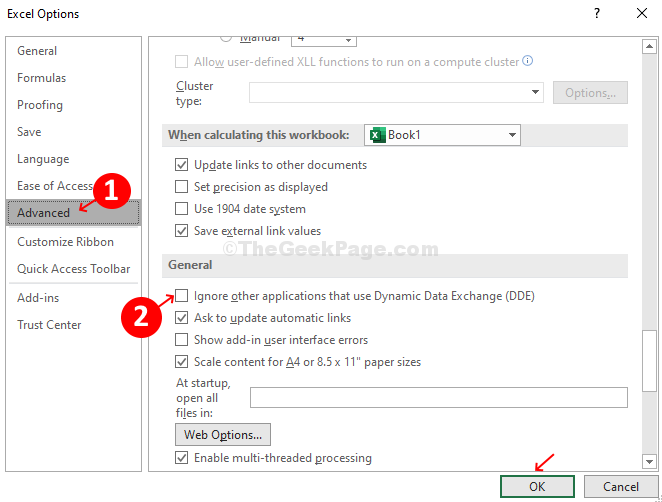The height and width of the screenshot is (502, 662).
Task: Click the At startup open all files field
Action: (439, 398)
